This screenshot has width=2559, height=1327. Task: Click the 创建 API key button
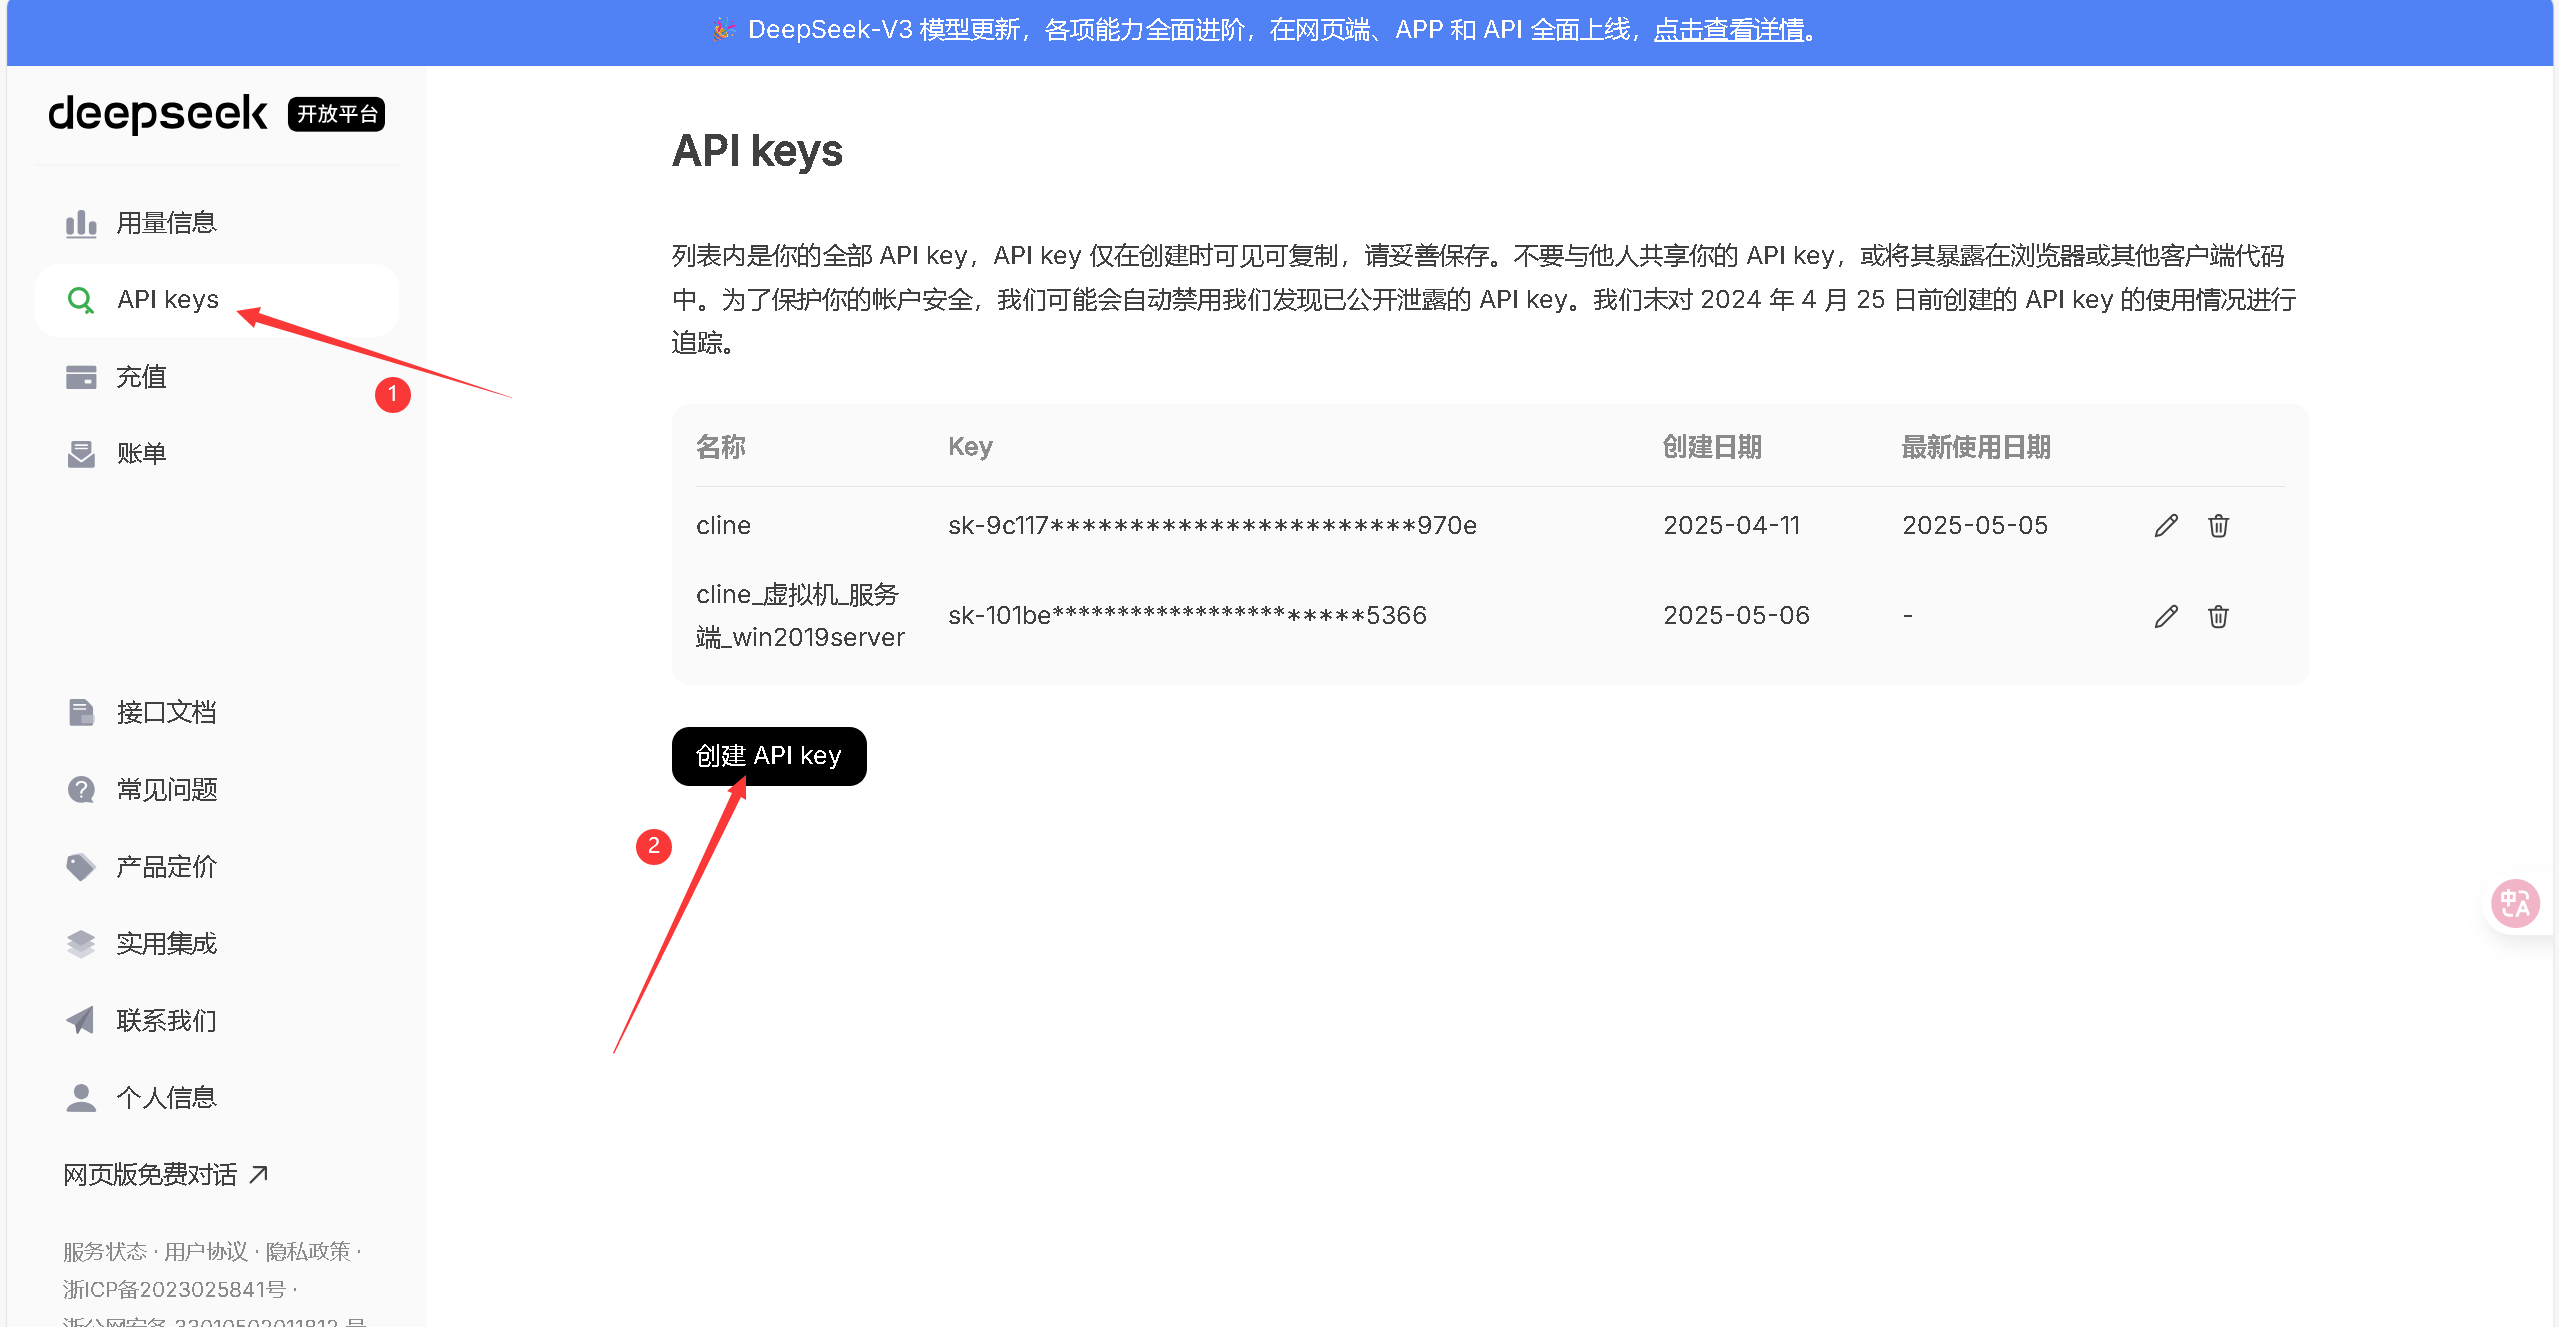pos(768,756)
